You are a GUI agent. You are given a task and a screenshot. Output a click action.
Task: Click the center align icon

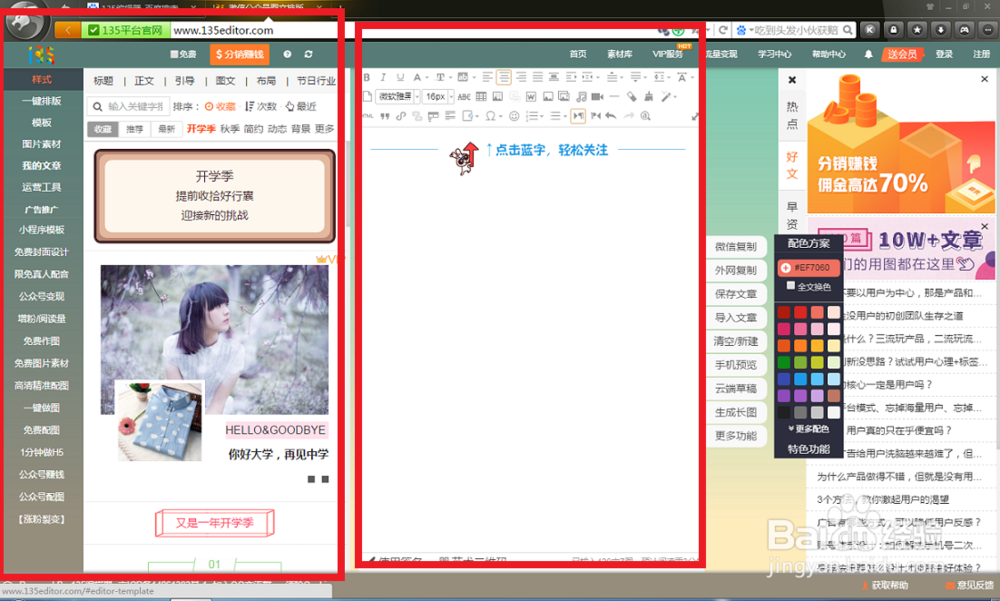click(x=504, y=77)
